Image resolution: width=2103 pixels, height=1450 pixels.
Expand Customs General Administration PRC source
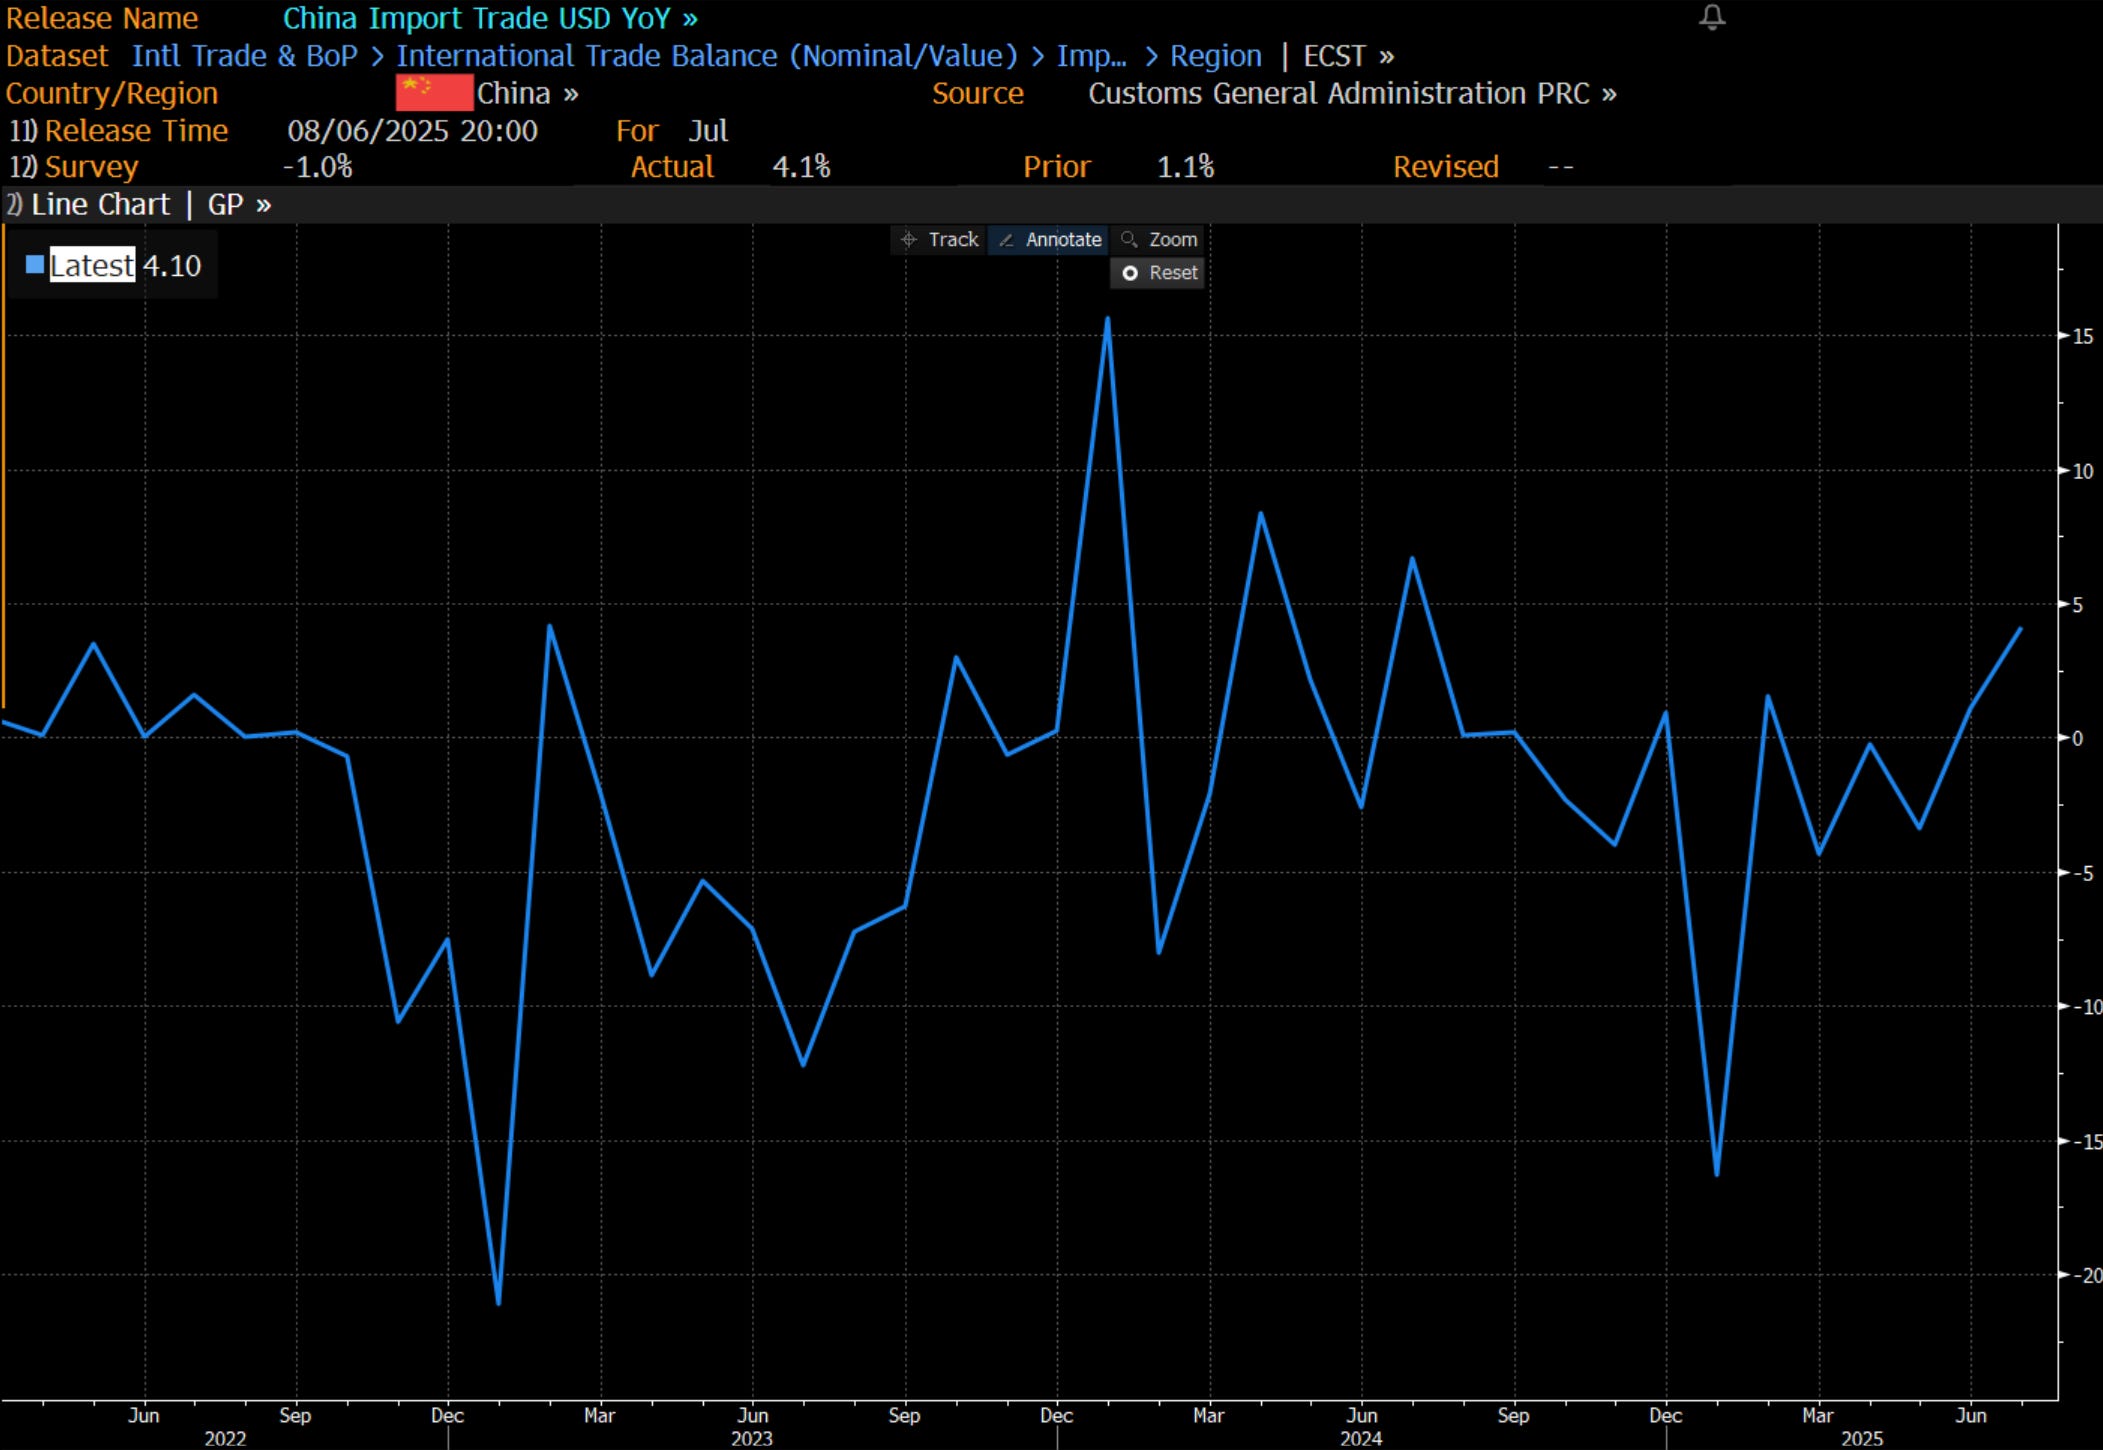[x=1351, y=93]
